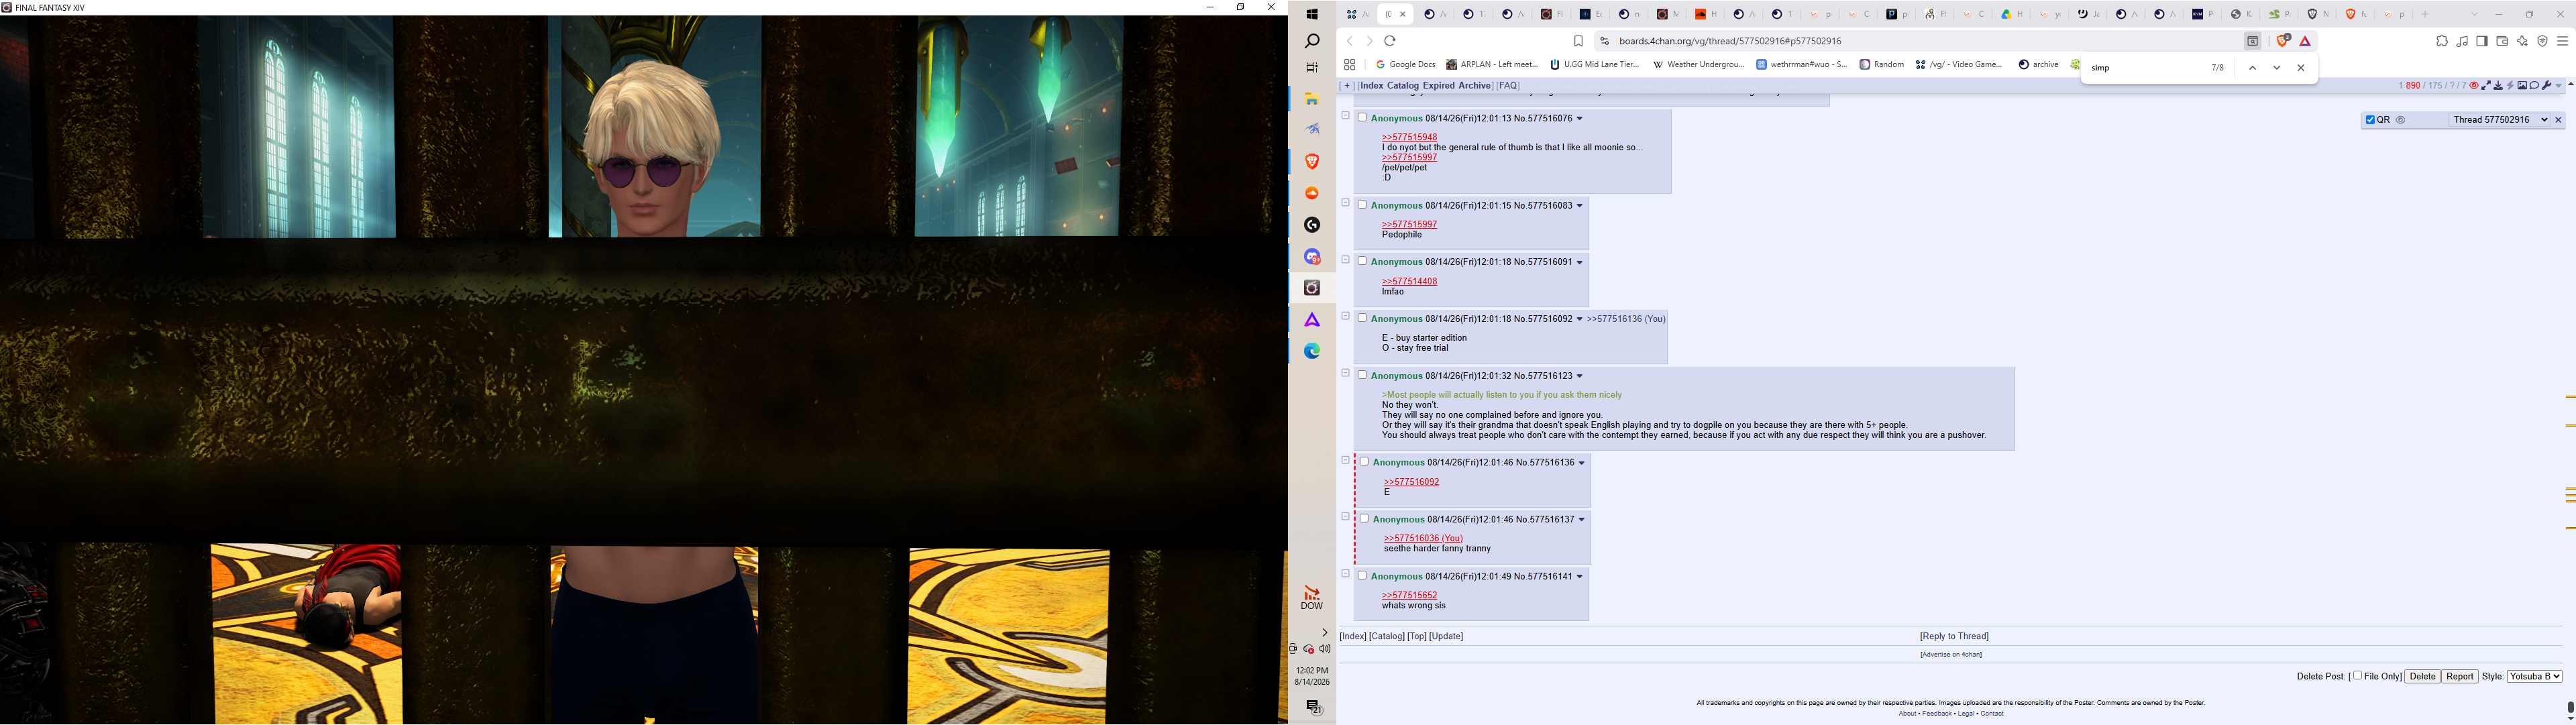
Task: Open Brave Rewards triangle icon in address bar
Action: coord(2305,41)
